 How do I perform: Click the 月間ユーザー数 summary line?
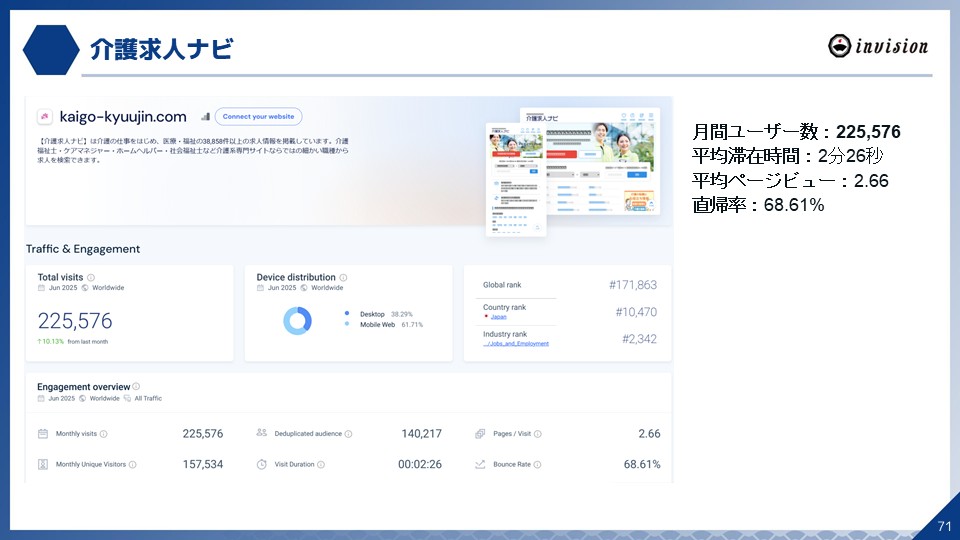point(796,132)
